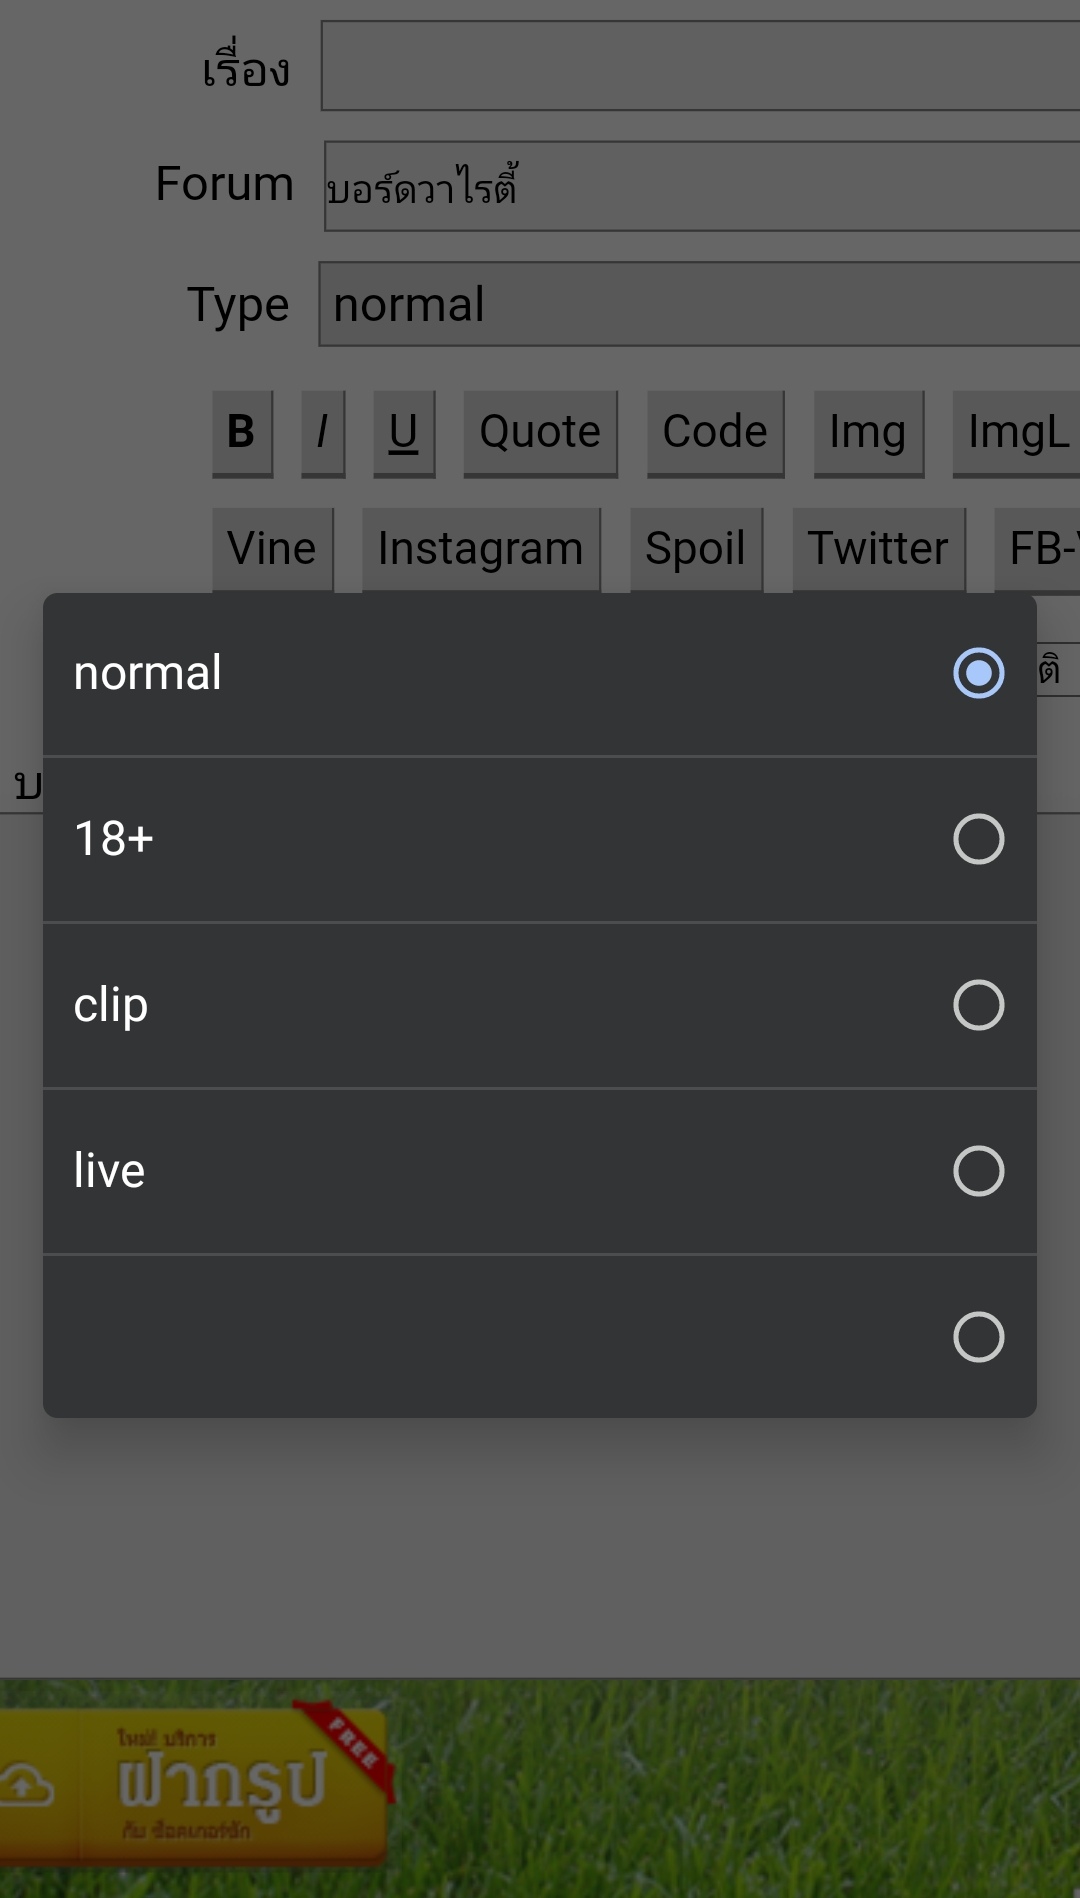1080x1898 pixels.
Task: Insert an Img tag
Action: [868, 433]
